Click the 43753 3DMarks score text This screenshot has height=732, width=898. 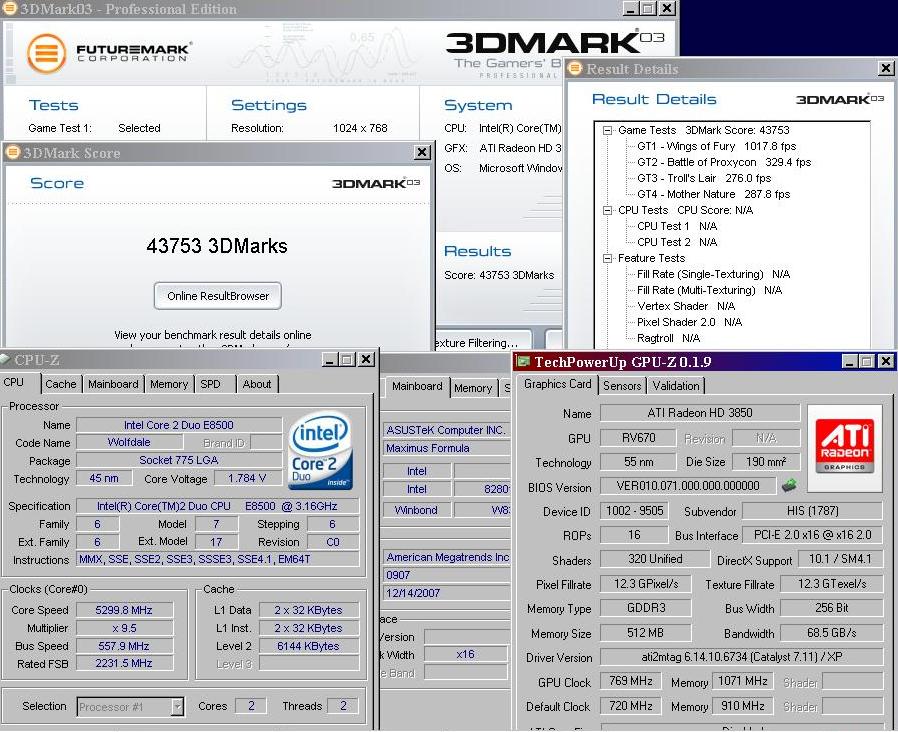click(x=217, y=246)
